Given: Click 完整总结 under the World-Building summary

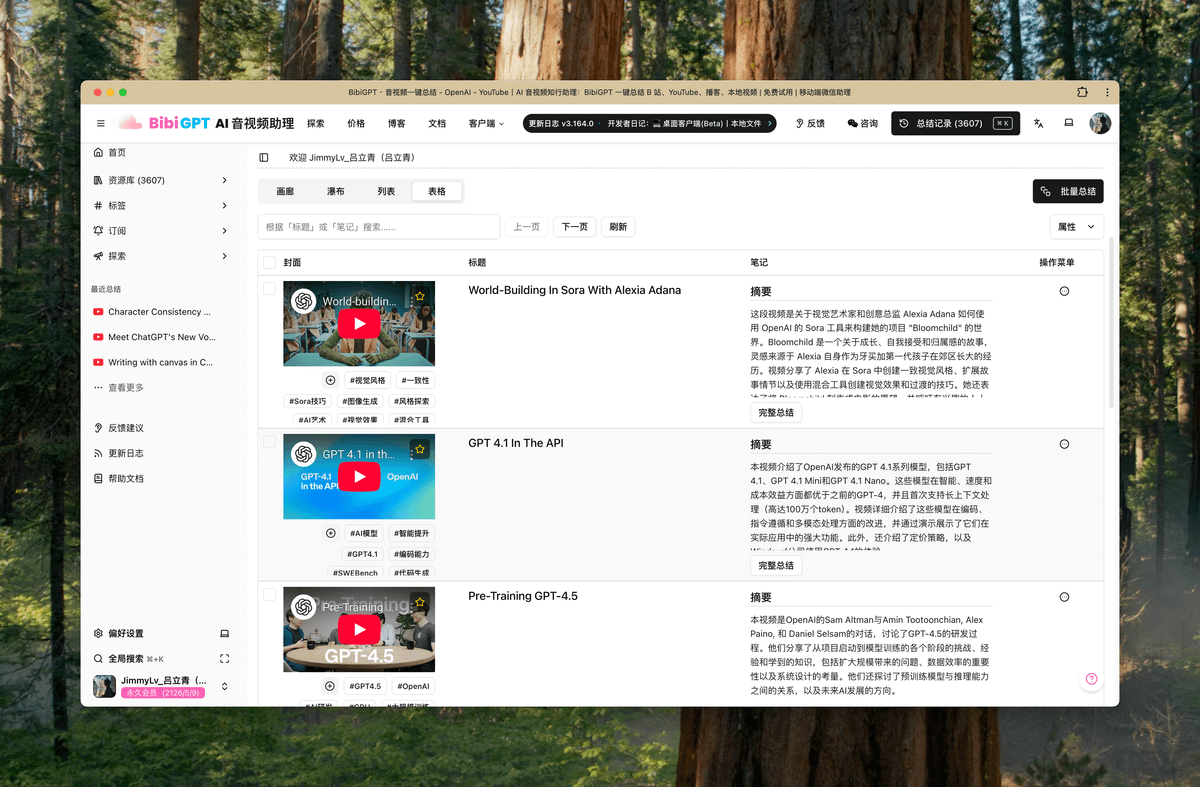Looking at the screenshot, I should pos(776,412).
